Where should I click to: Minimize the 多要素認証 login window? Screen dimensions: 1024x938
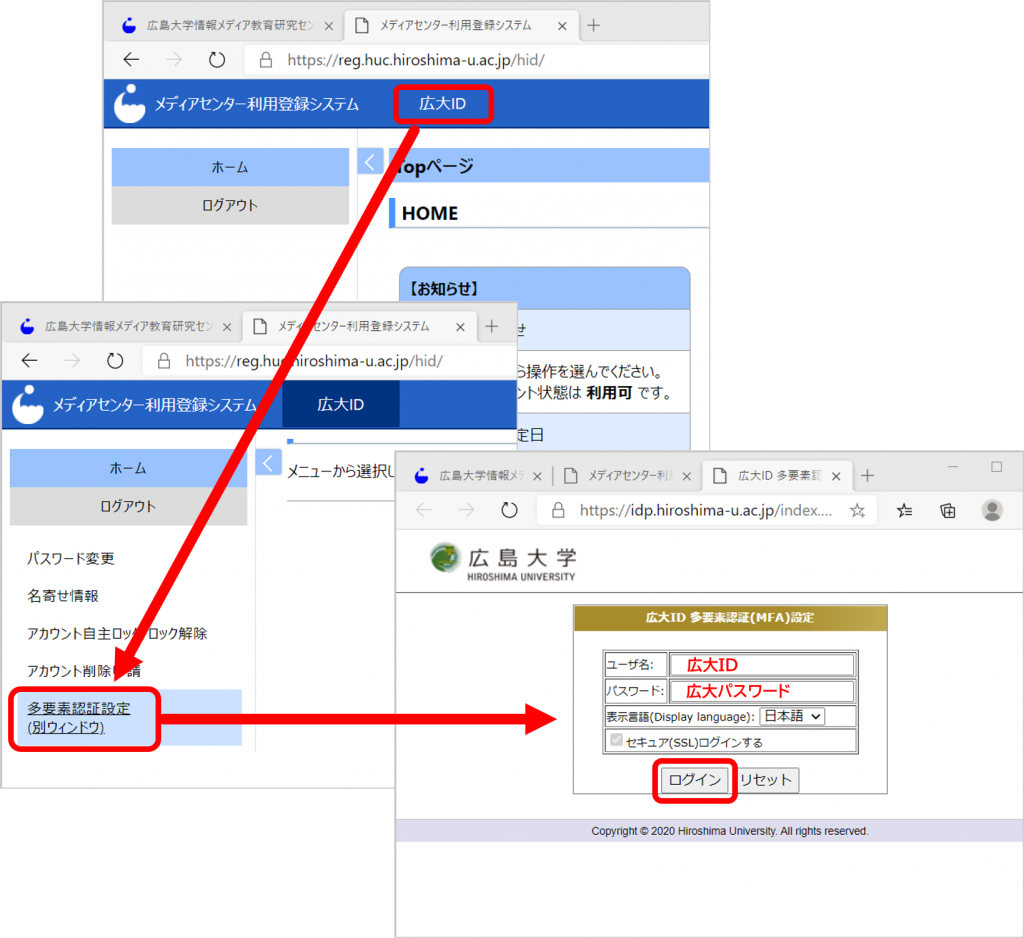[953, 467]
